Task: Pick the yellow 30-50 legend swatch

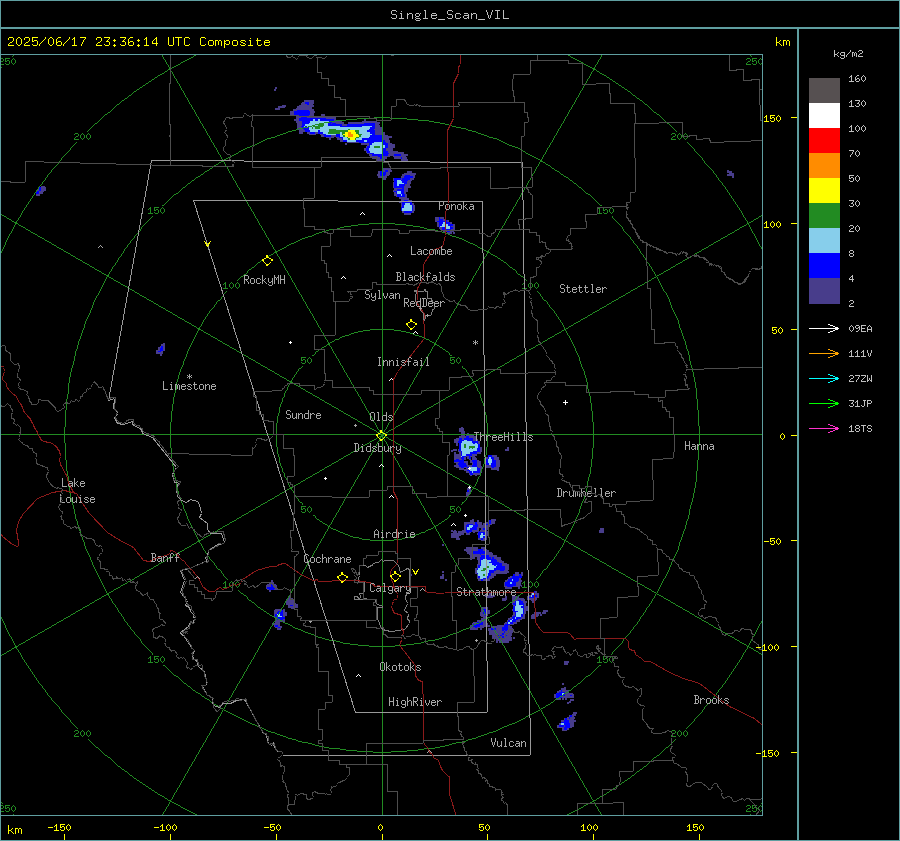Action: pyautogui.click(x=824, y=191)
